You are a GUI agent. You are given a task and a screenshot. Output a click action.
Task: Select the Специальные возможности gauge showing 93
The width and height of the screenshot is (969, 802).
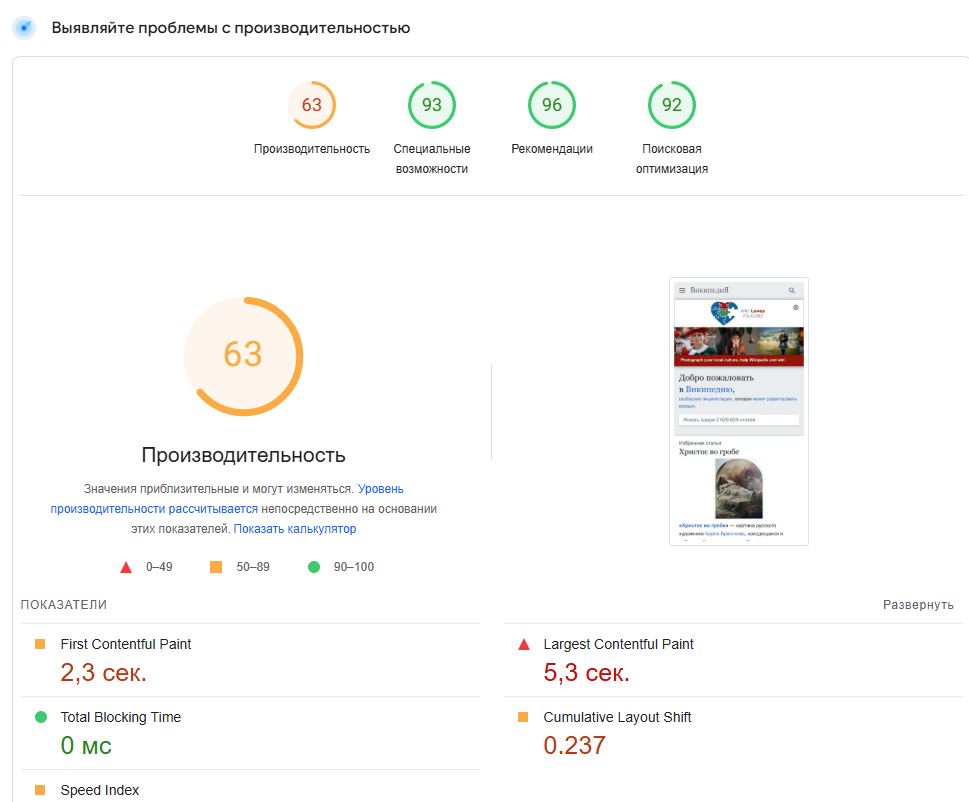click(x=431, y=104)
